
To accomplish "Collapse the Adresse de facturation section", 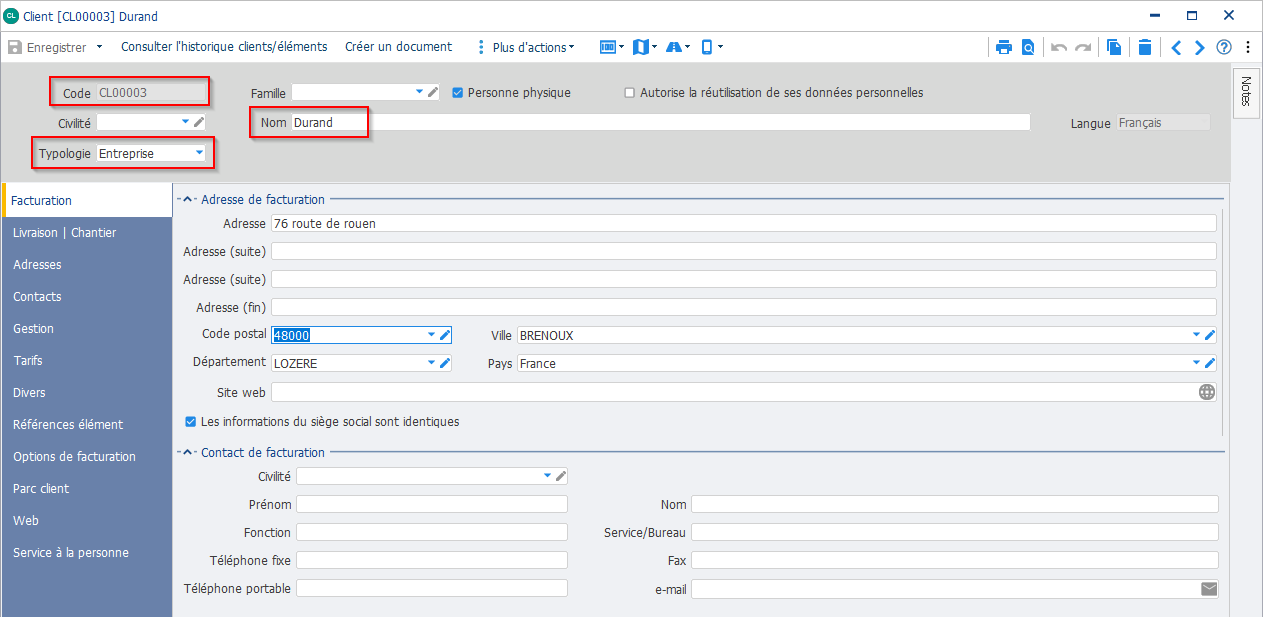I will tap(187, 199).
